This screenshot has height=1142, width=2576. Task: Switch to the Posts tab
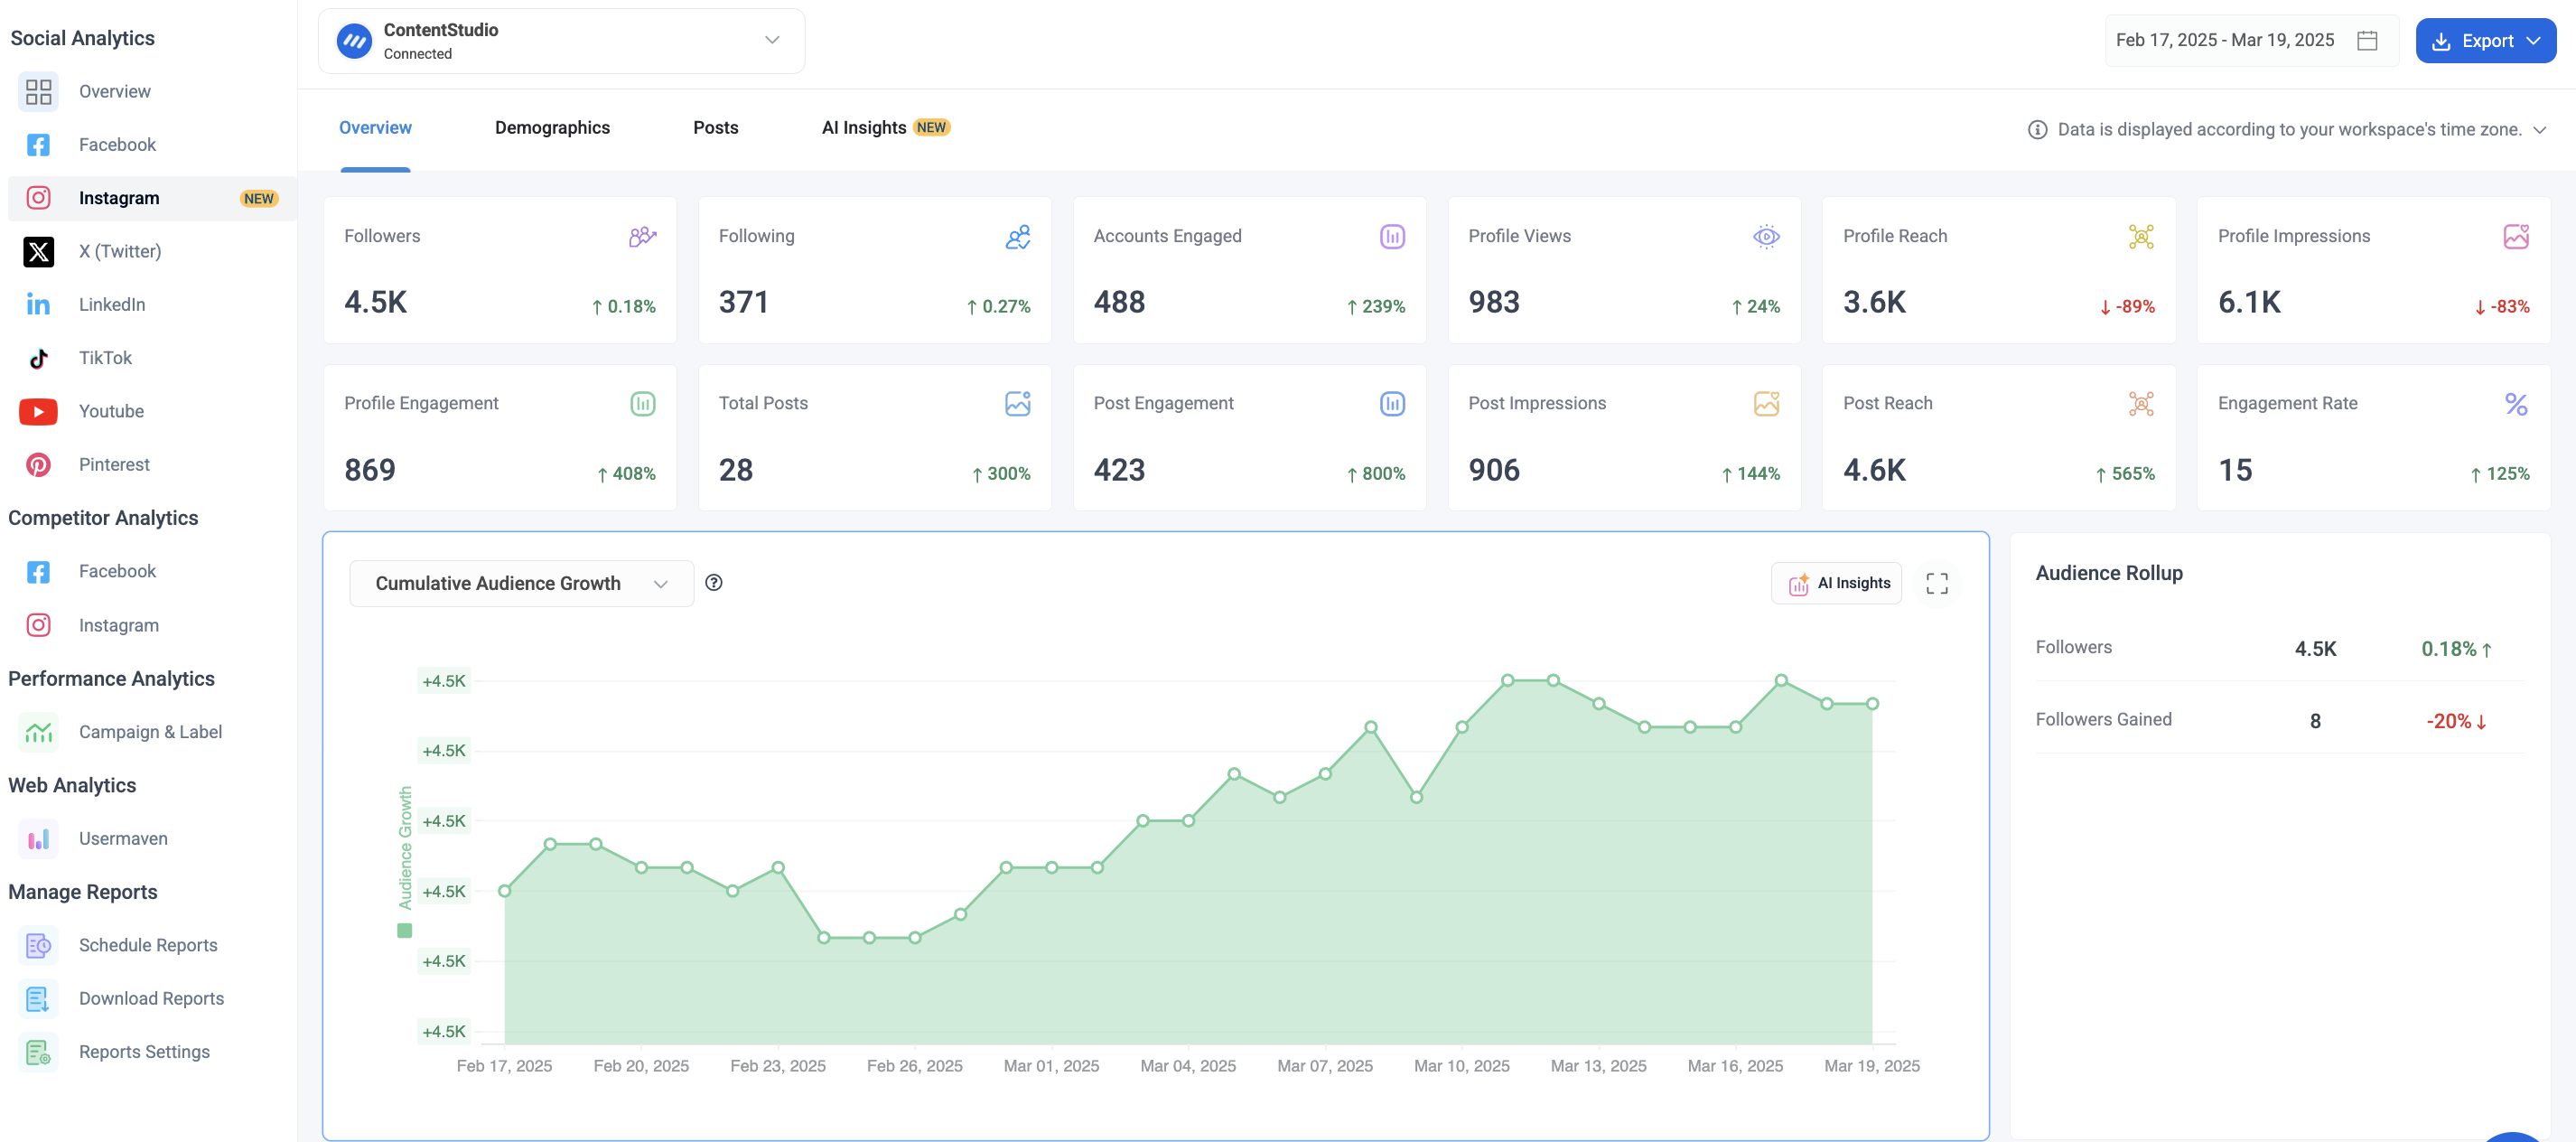715,128
